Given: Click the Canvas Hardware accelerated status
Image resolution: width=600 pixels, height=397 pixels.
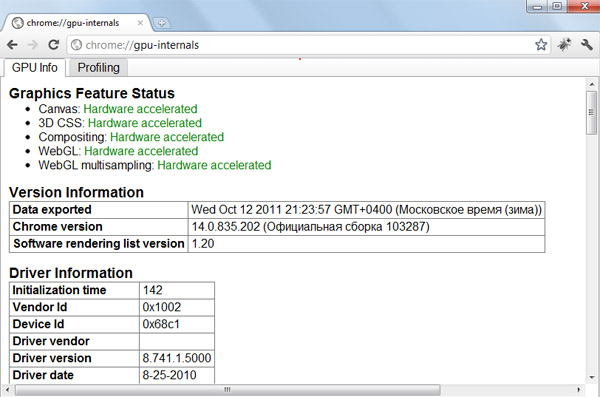Looking at the screenshot, I should pos(140,109).
